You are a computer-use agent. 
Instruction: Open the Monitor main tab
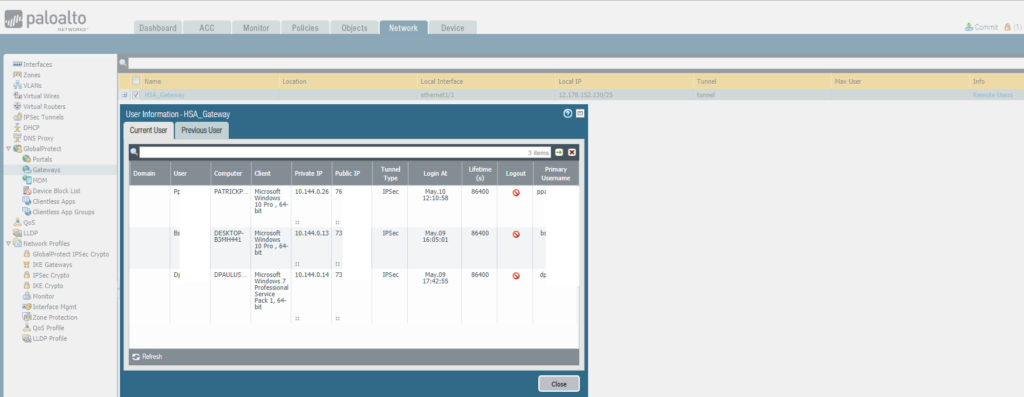pyautogui.click(x=256, y=28)
